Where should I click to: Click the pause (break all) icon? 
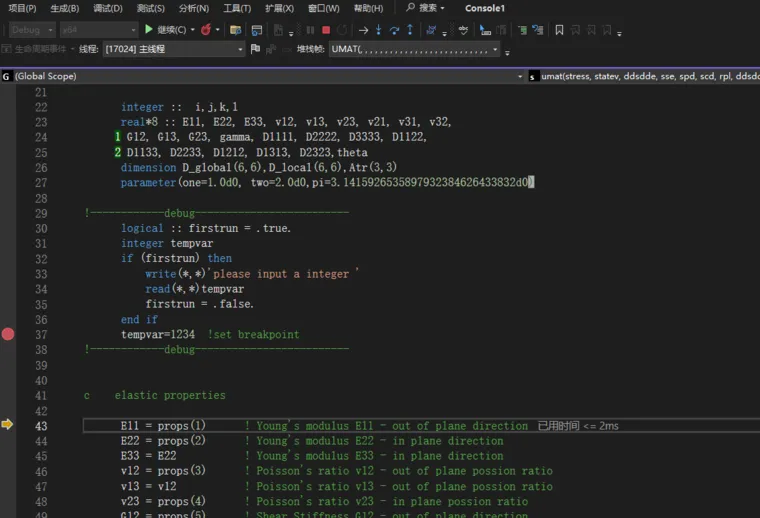pos(310,30)
